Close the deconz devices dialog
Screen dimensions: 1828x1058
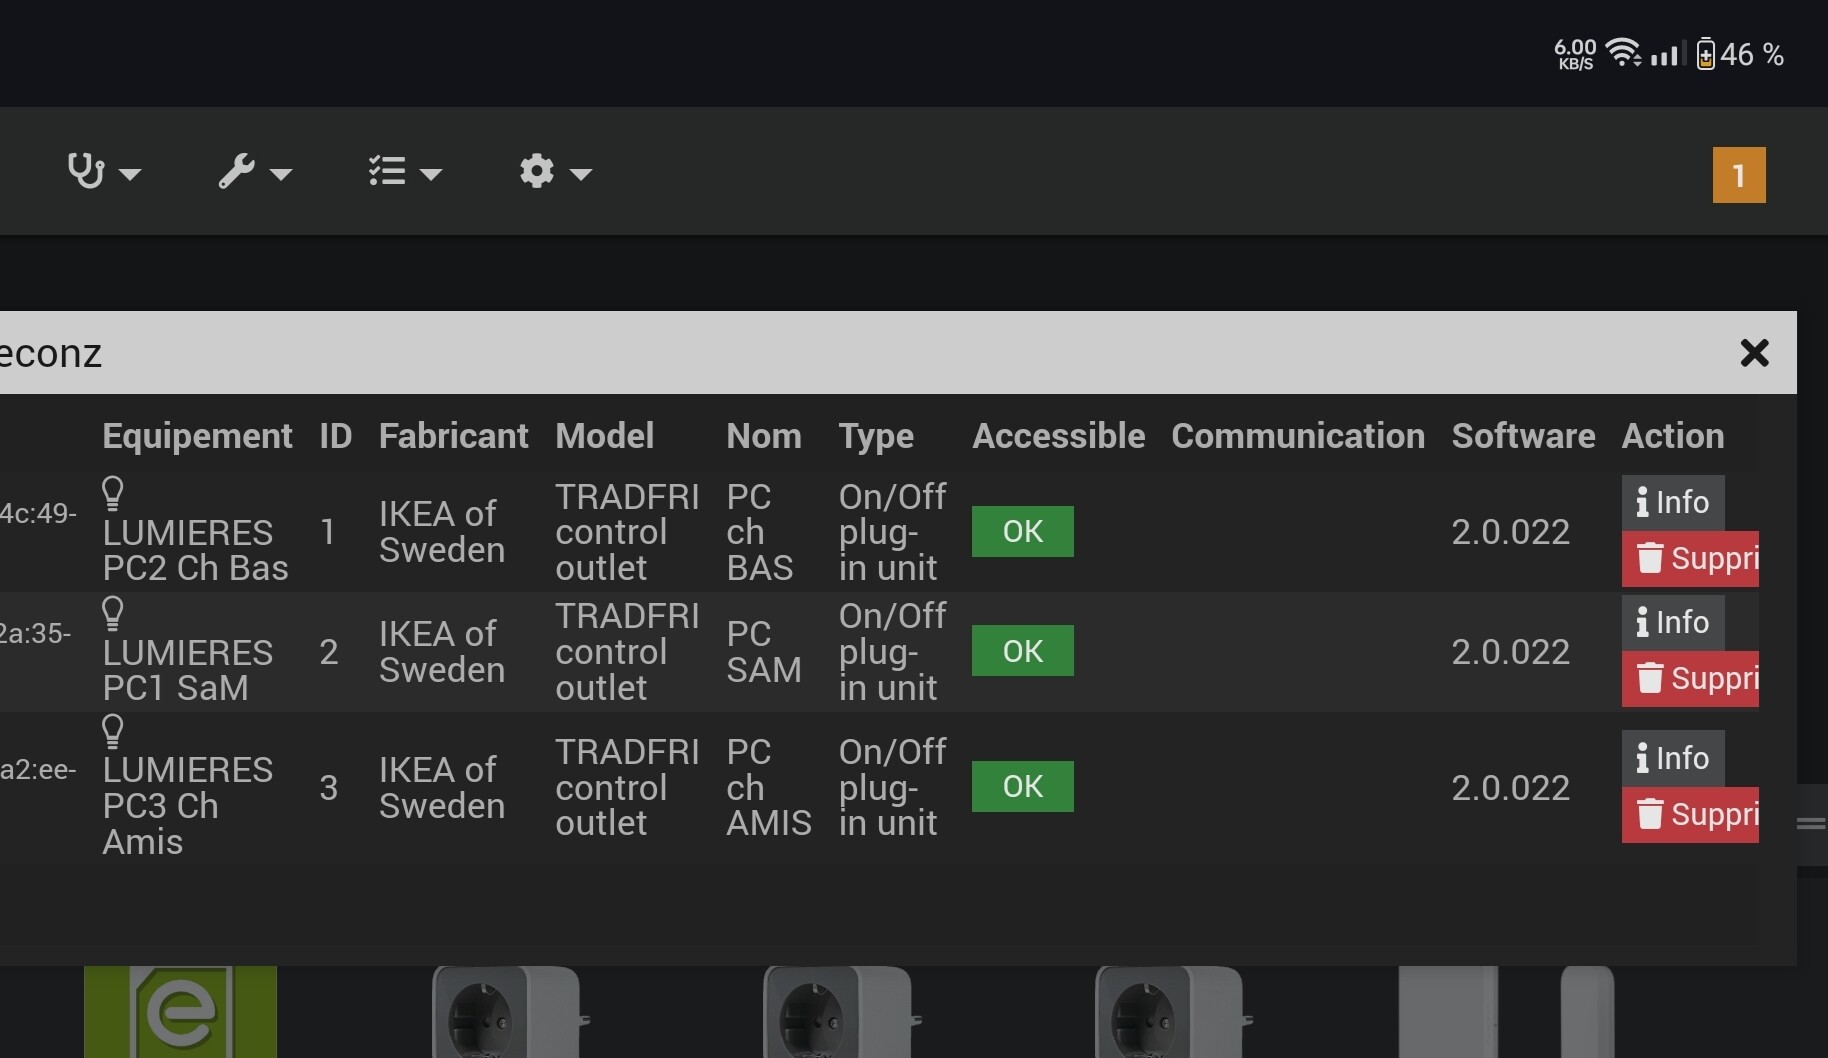click(x=1754, y=353)
